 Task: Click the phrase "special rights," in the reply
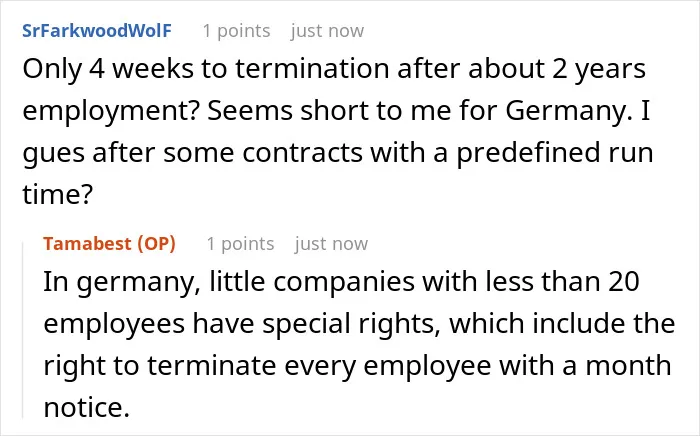click(x=351, y=324)
